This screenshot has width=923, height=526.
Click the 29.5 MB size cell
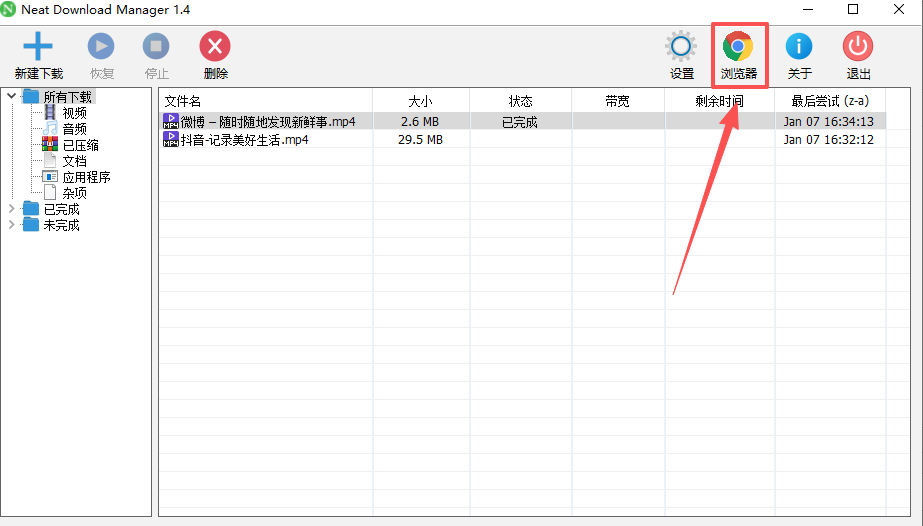coord(420,140)
